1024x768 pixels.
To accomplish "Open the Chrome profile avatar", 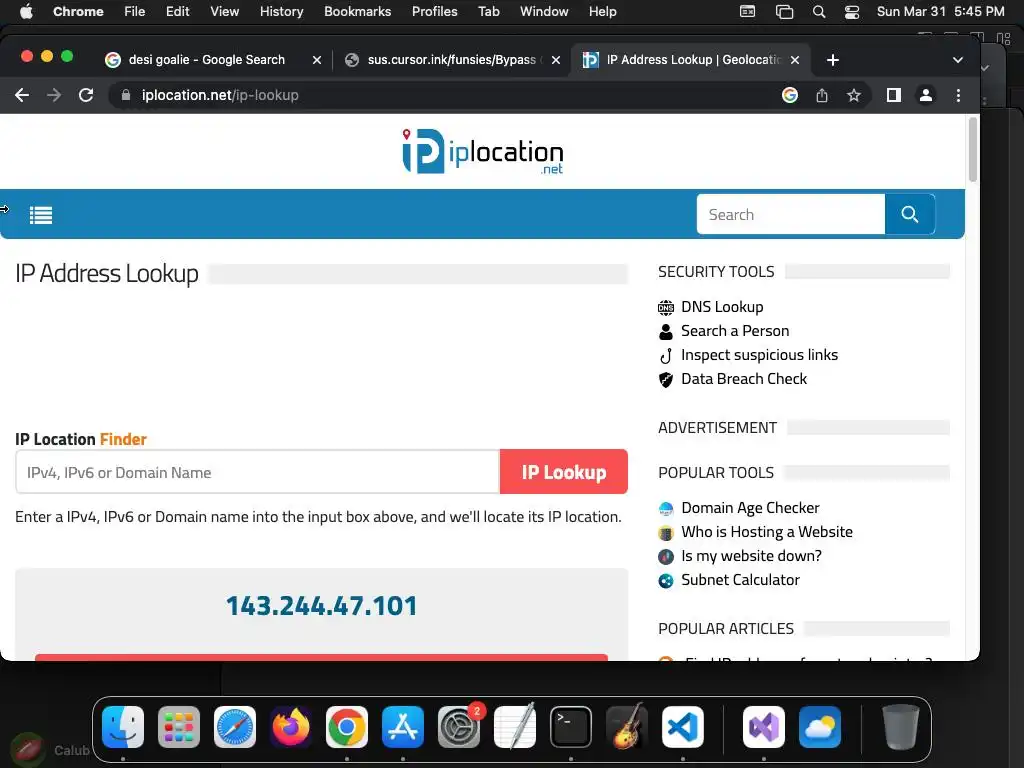I will coord(925,95).
